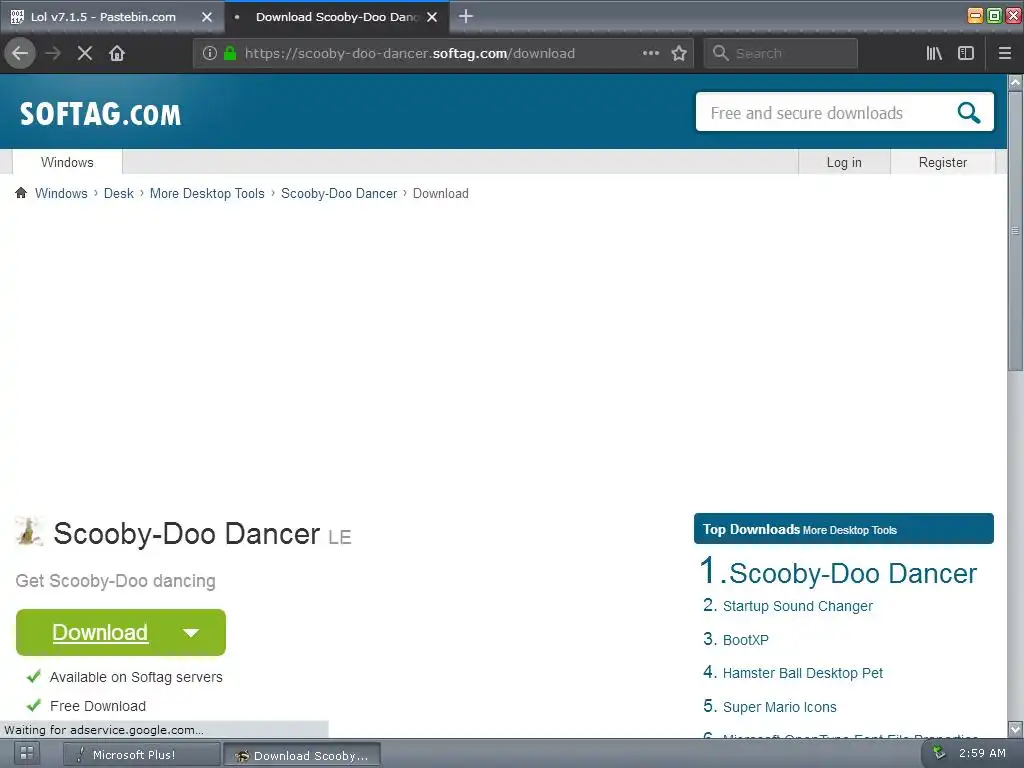This screenshot has width=1024, height=768.
Task: Select the Download Scooby-Doo Dancer tab
Action: [336, 17]
